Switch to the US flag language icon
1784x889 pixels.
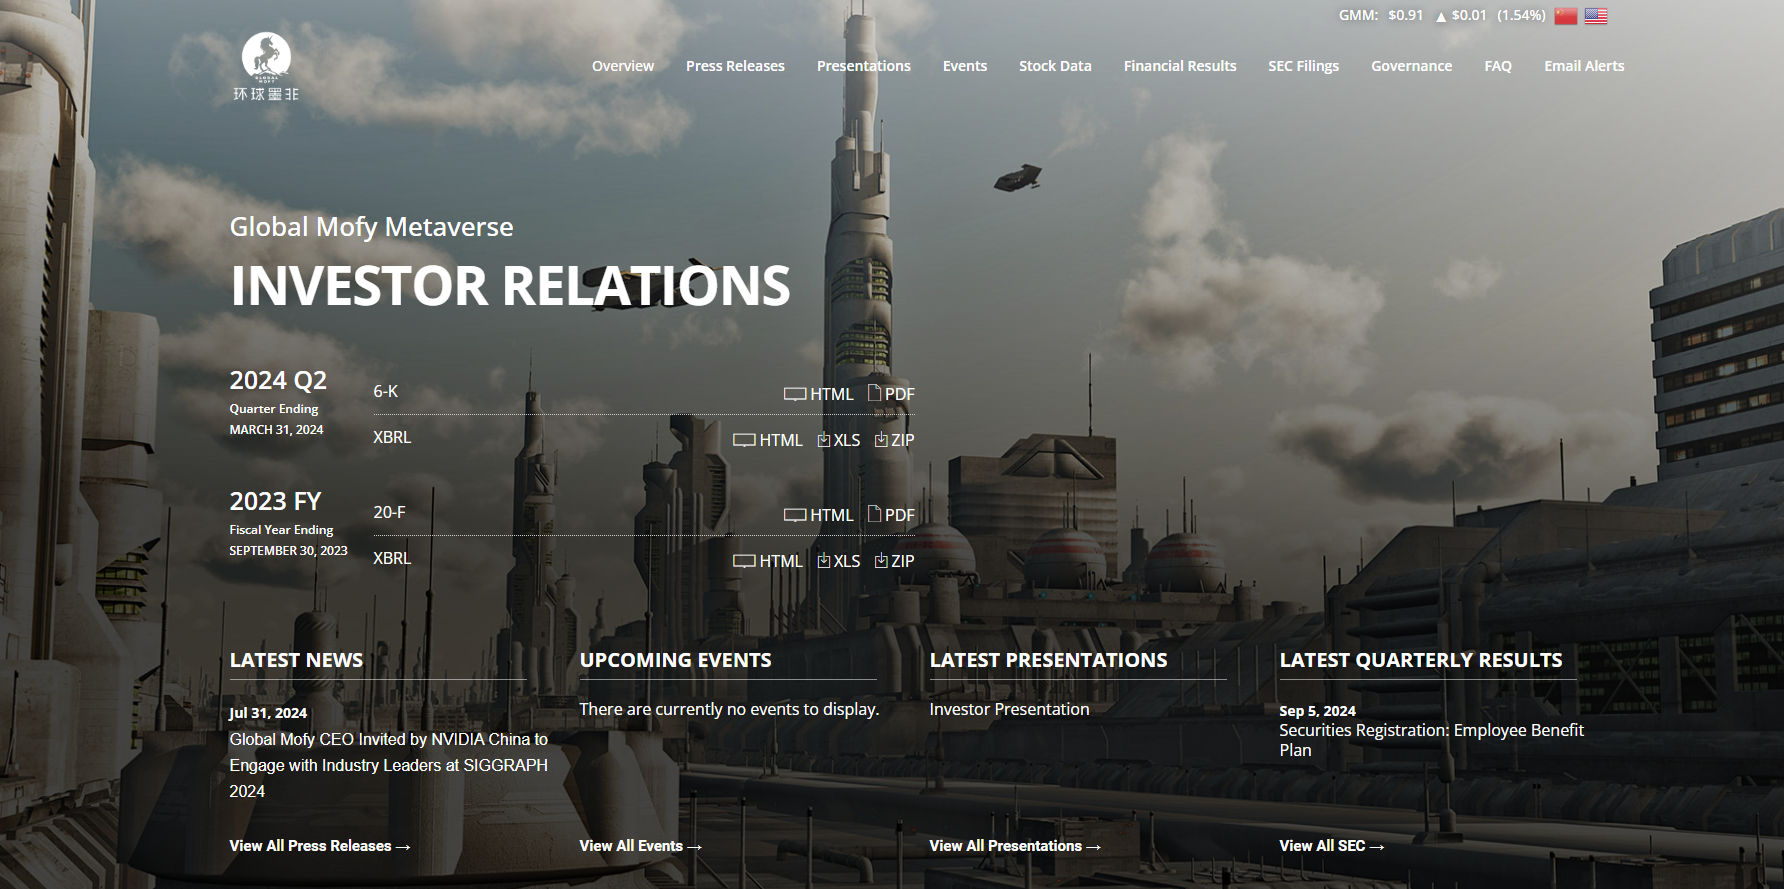(1596, 16)
